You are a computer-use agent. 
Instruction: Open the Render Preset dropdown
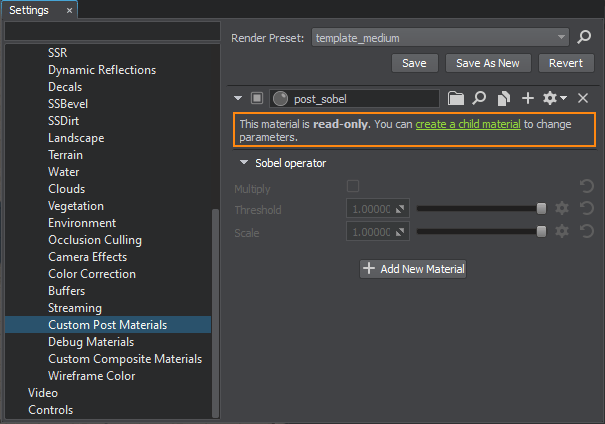click(x=439, y=38)
